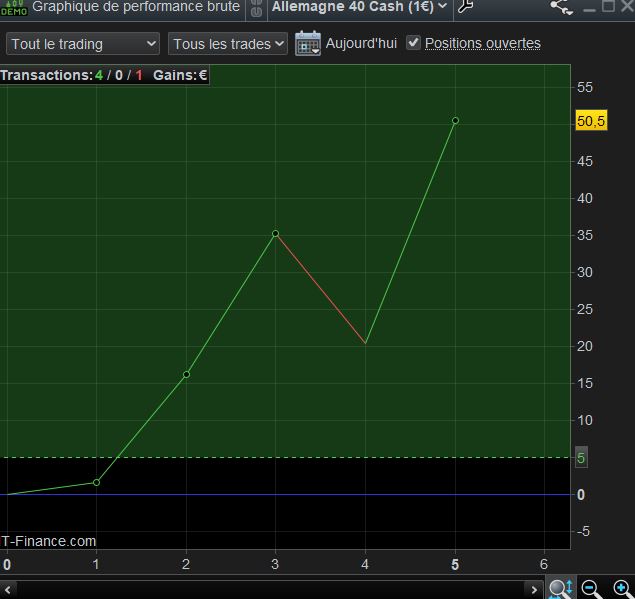The width and height of the screenshot is (635, 599).
Task: Click the T-Finance.com watermark link
Action: tap(50, 541)
